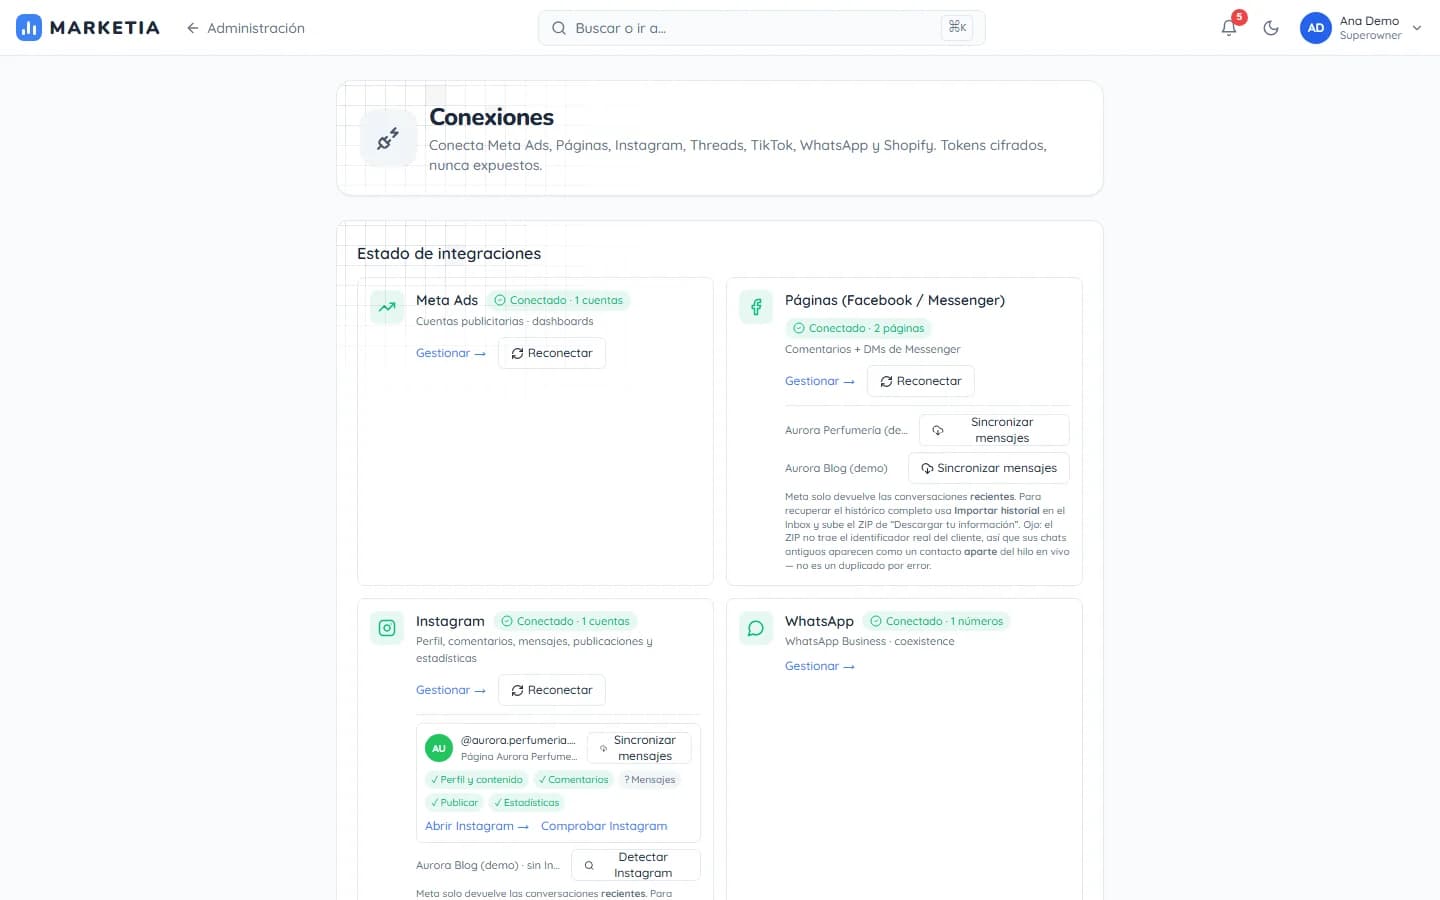The height and width of the screenshot is (900, 1440).
Task: Focus the Buscar o ir a search field
Action: click(761, 28)
